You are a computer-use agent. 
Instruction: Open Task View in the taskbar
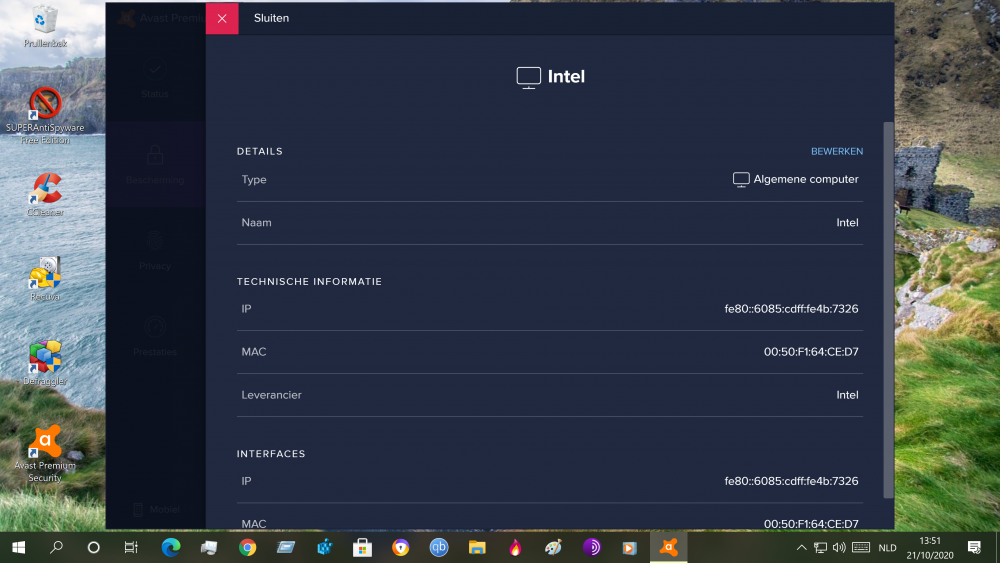click(x=131, y=547)
